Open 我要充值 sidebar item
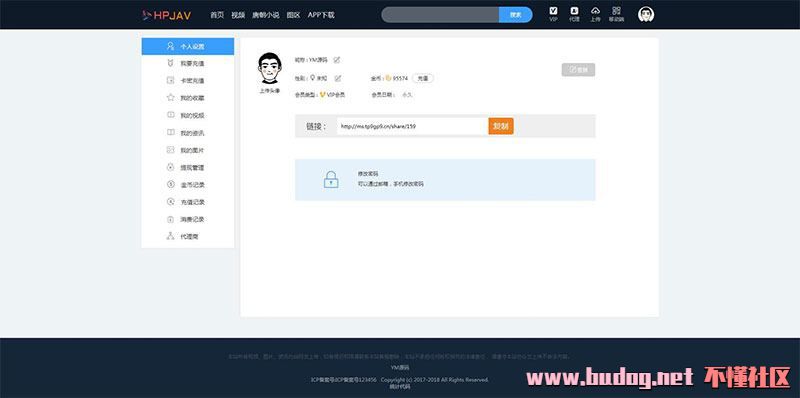800x398 pixels. (188, 64)
